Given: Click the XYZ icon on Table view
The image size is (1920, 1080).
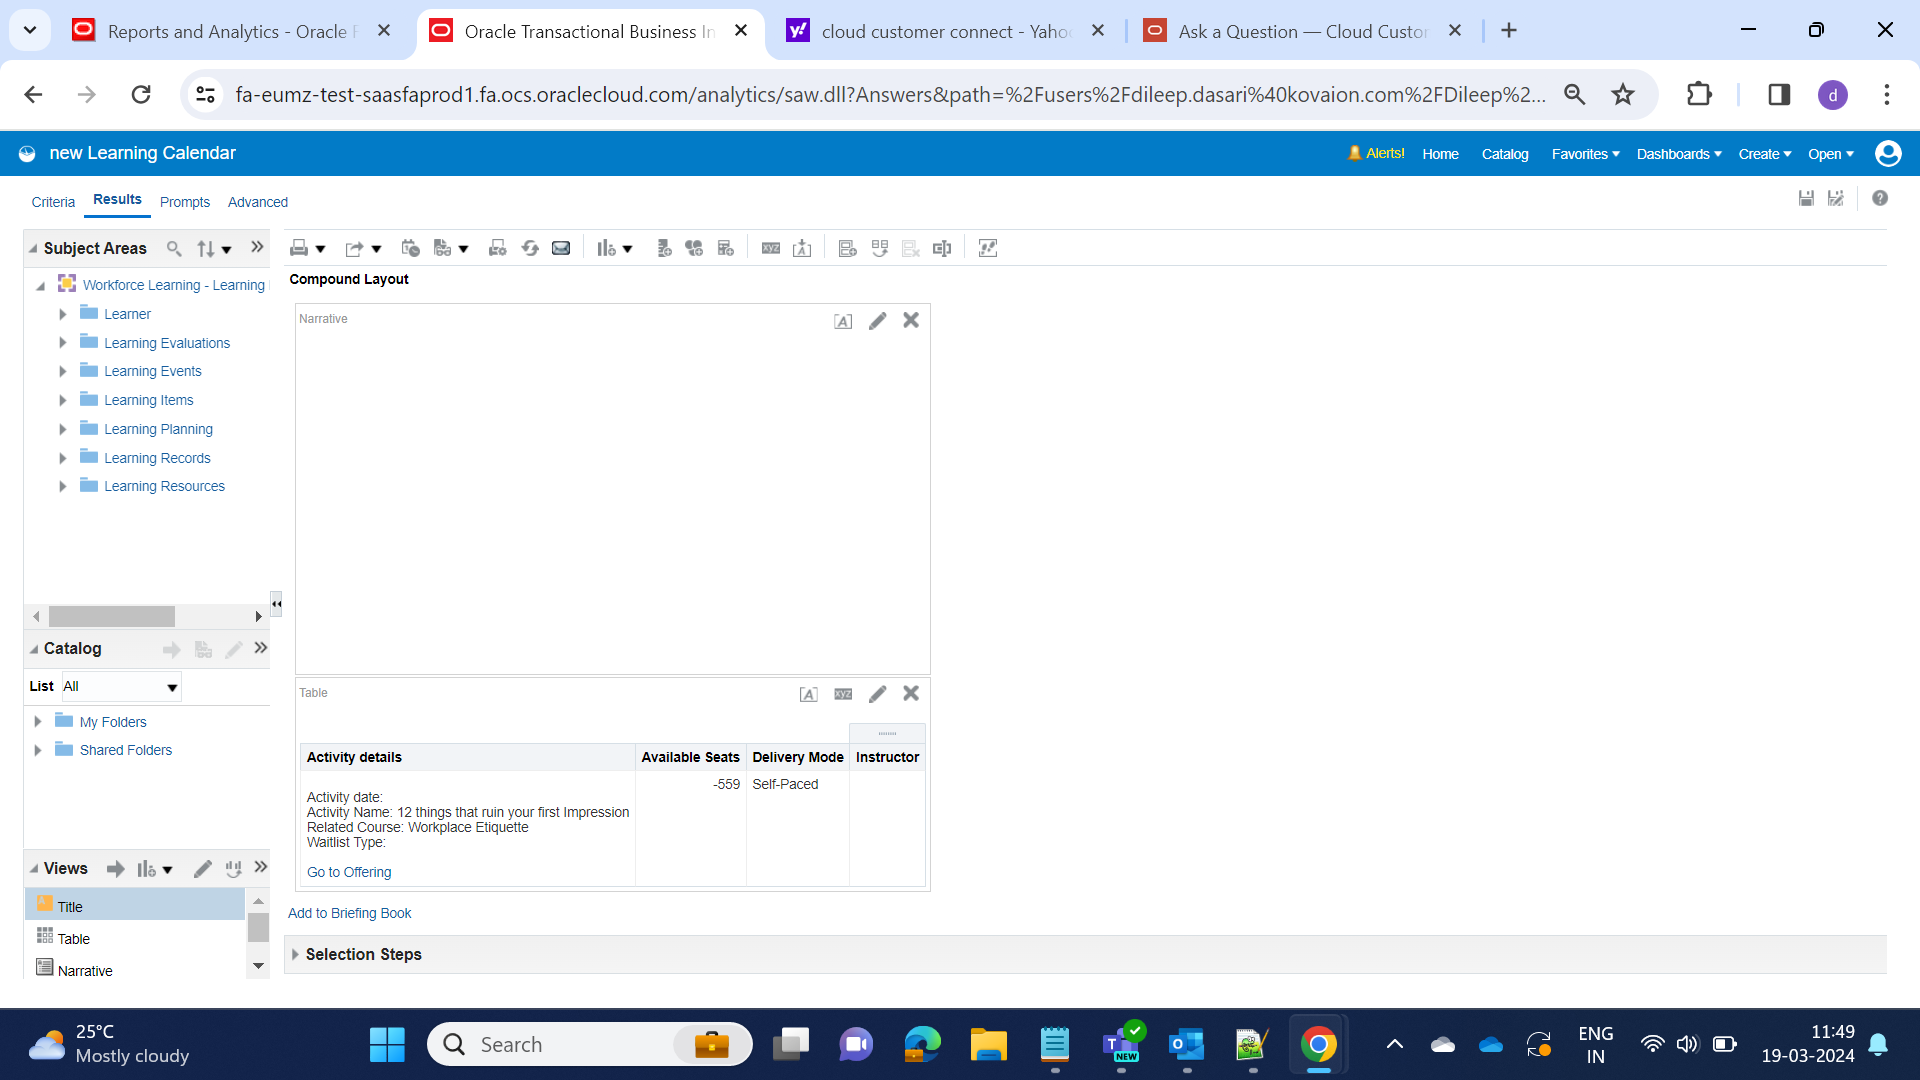Looking at the screenshot, I should coord(843,694).
